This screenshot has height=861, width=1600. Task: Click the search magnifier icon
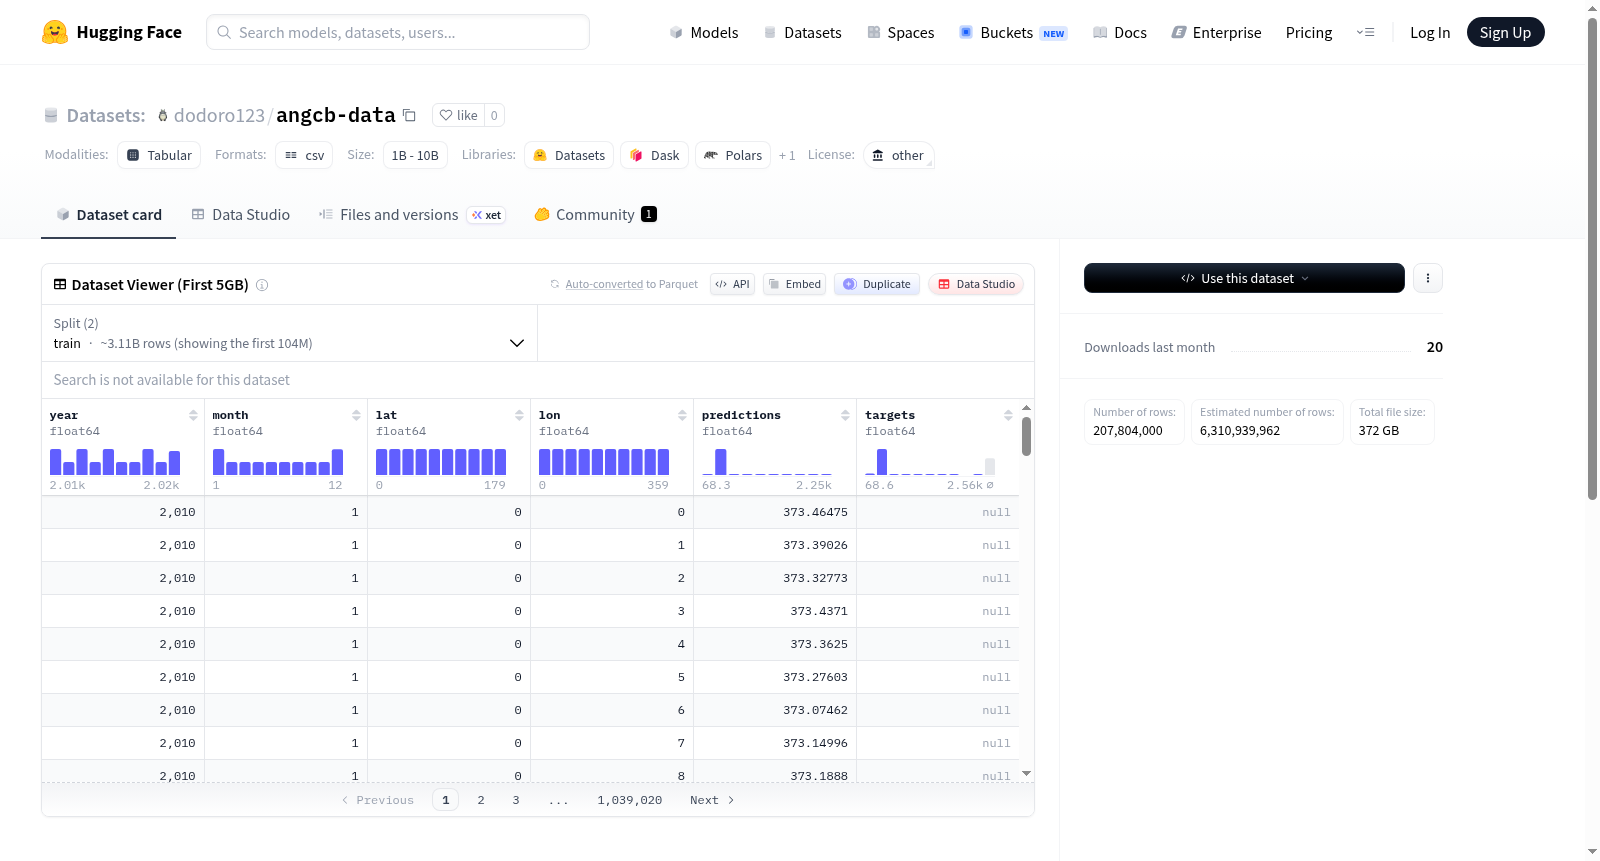pyautogui.click(x=224, y=32)
